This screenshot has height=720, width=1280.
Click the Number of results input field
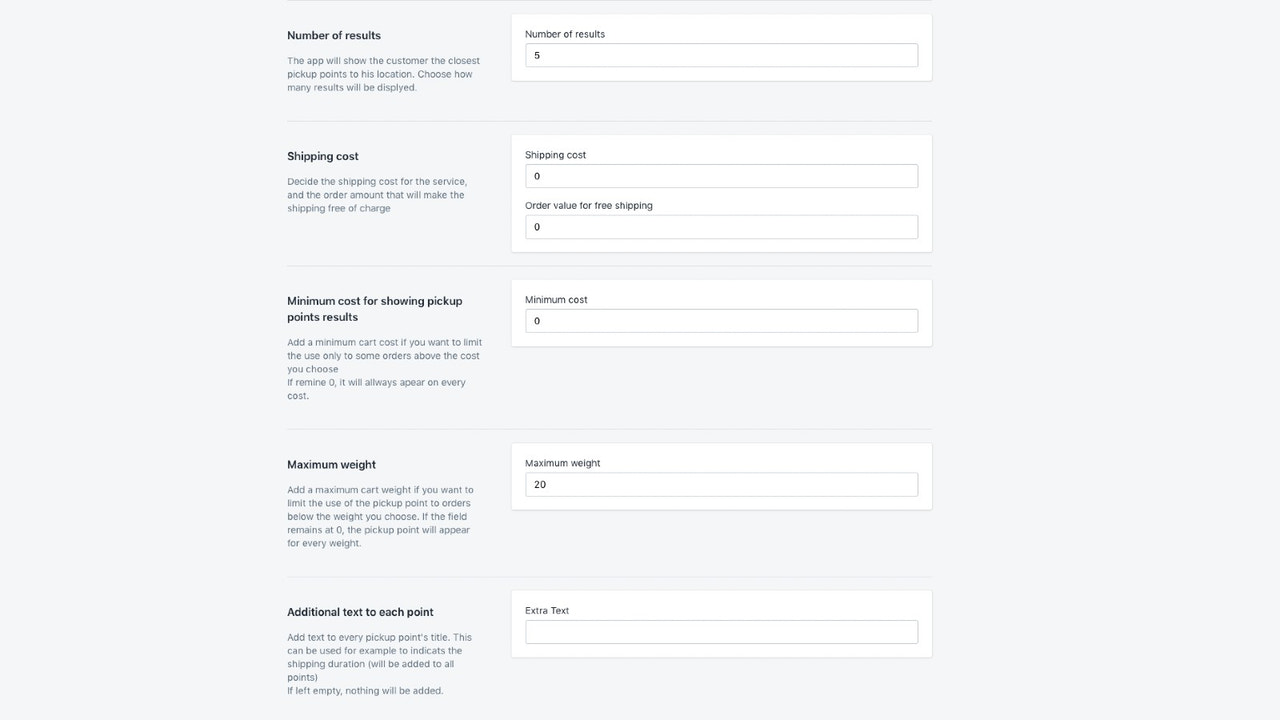pos(720,55)
